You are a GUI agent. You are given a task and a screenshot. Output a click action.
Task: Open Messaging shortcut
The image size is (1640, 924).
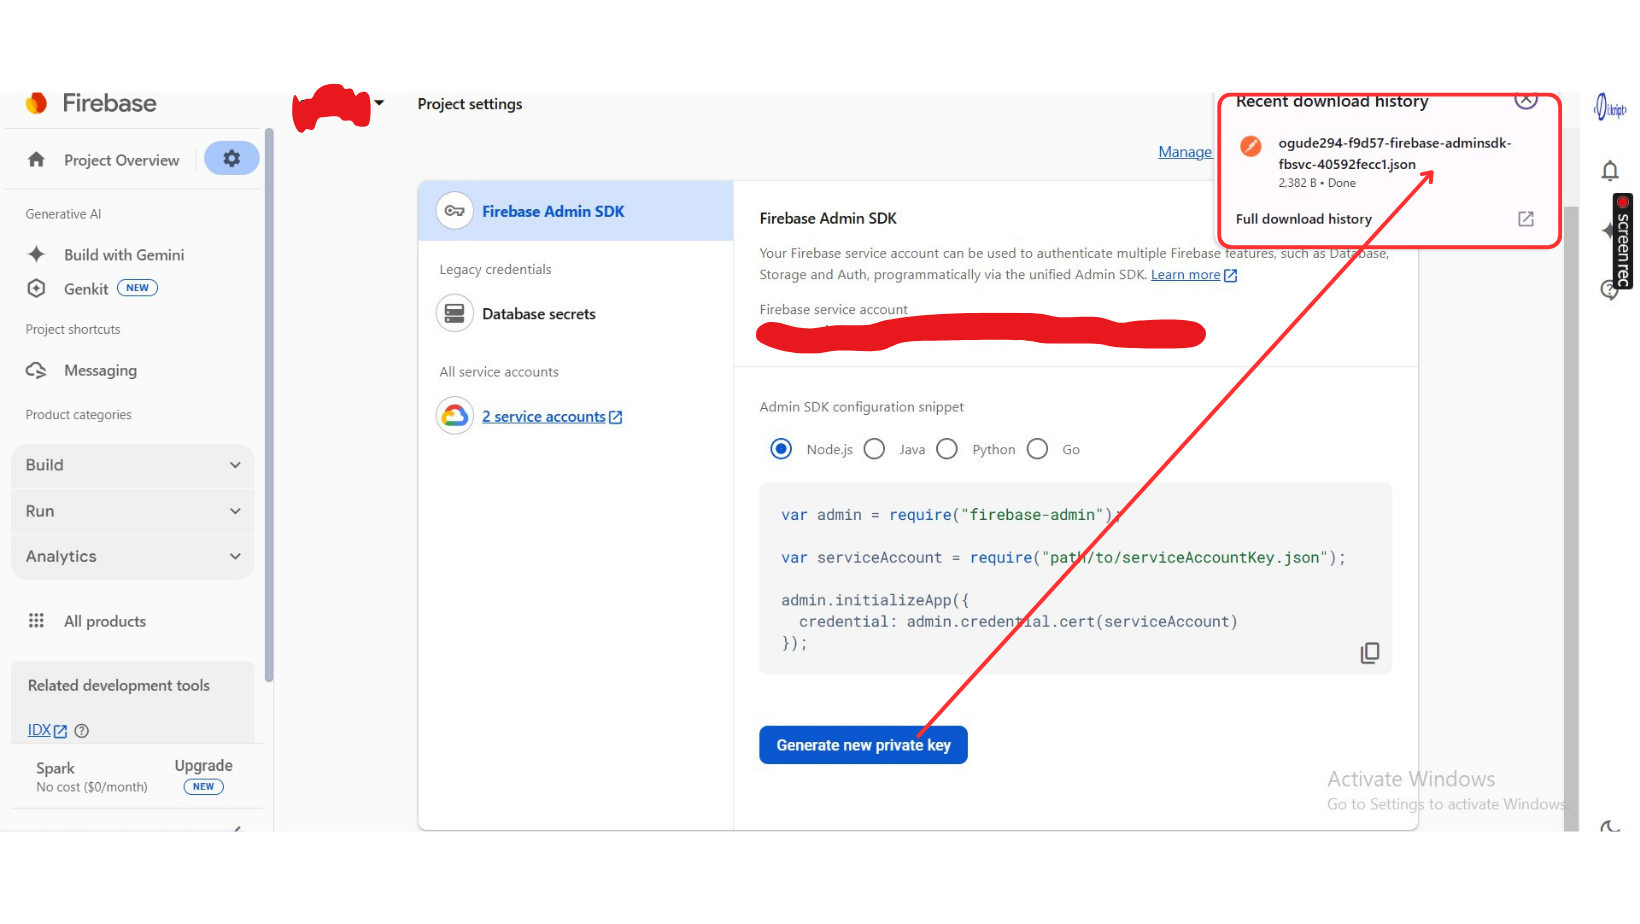[100, 370]
